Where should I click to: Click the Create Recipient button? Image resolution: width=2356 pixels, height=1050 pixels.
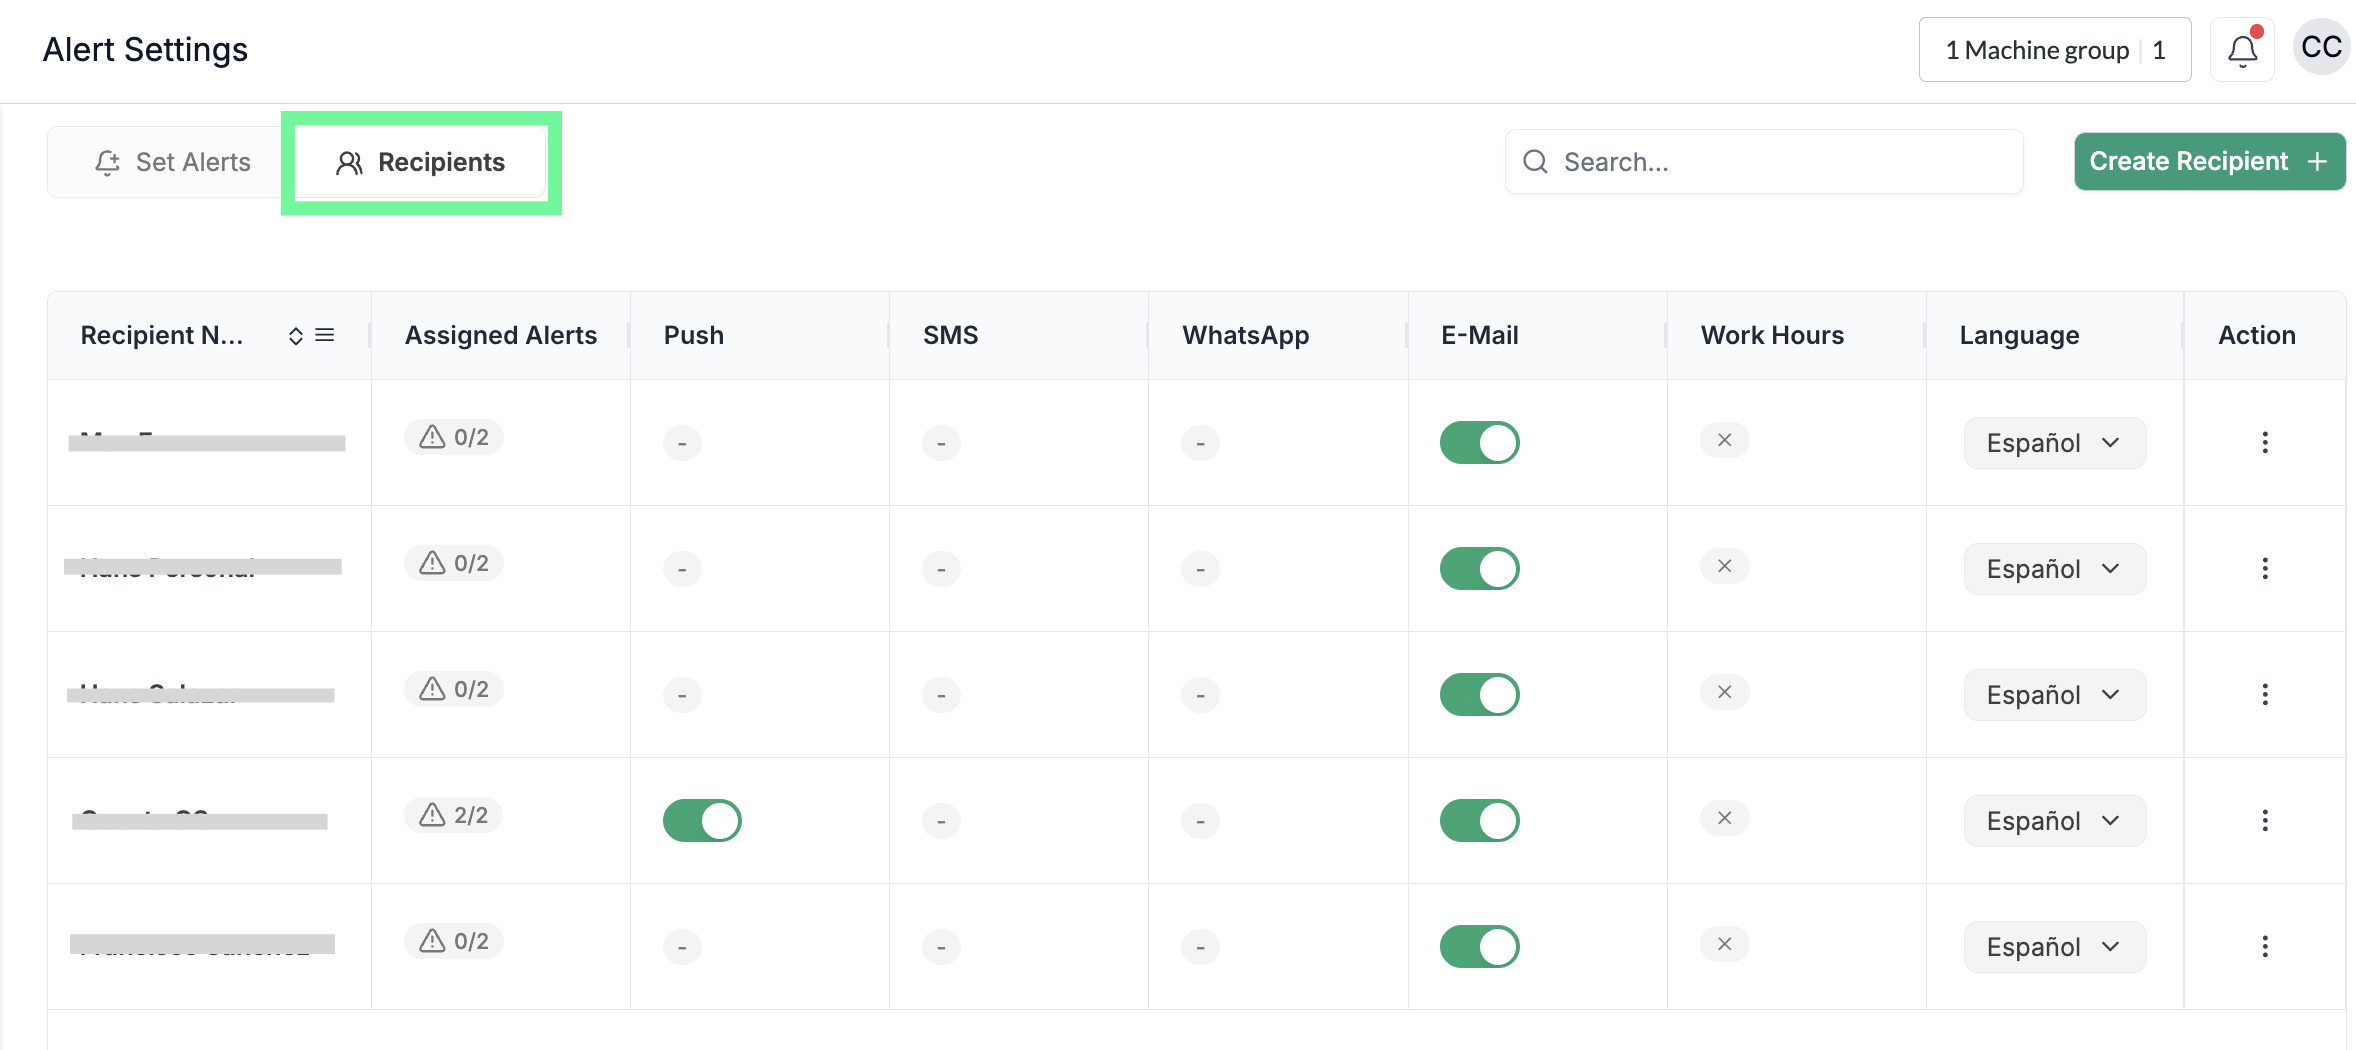[2210, 161]
